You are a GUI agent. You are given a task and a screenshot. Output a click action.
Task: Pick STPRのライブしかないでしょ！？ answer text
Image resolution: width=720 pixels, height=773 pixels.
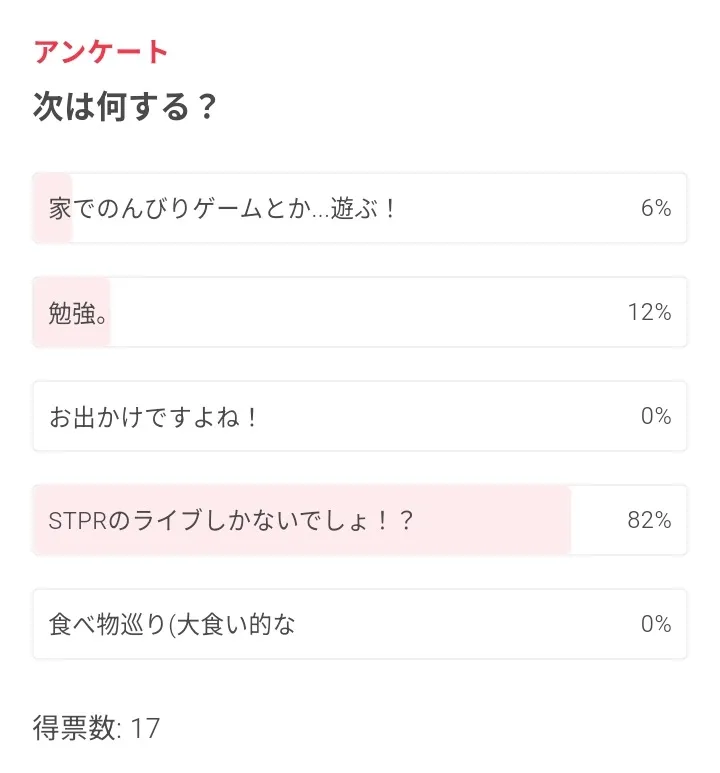point(231,521)
